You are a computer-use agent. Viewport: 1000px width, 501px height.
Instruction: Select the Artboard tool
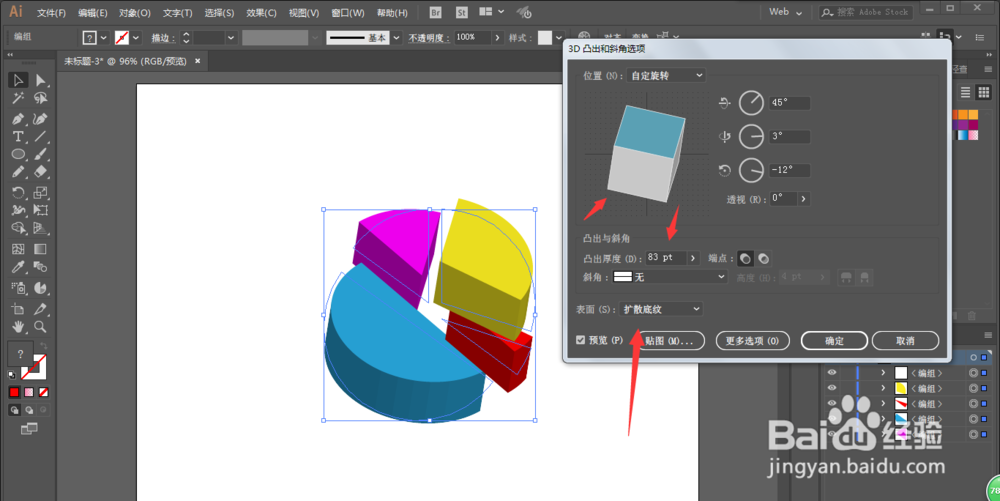pyautogui.click(x=18, y=309)
